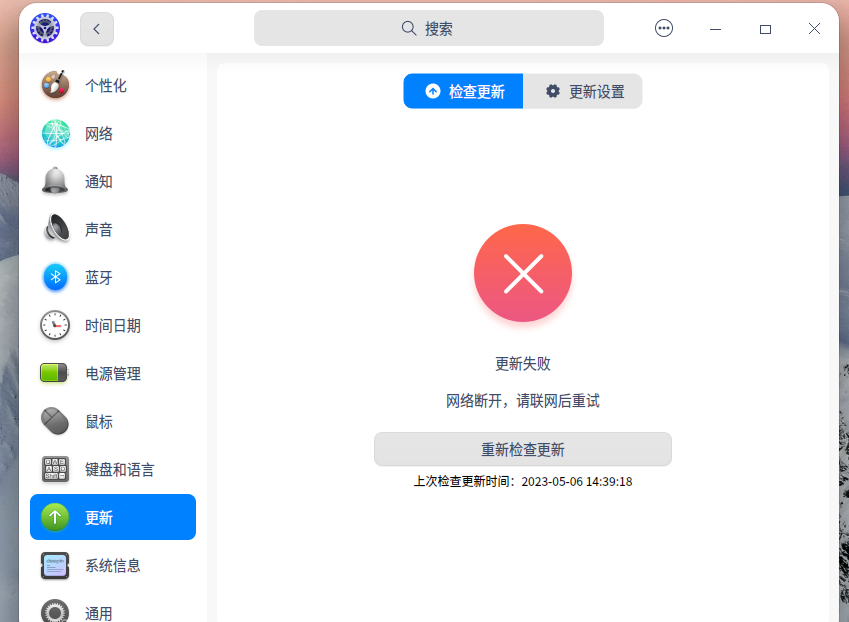Click inside the 搜索 search field
Viewport: 849px width, 622px height.
tap(428, 28)
